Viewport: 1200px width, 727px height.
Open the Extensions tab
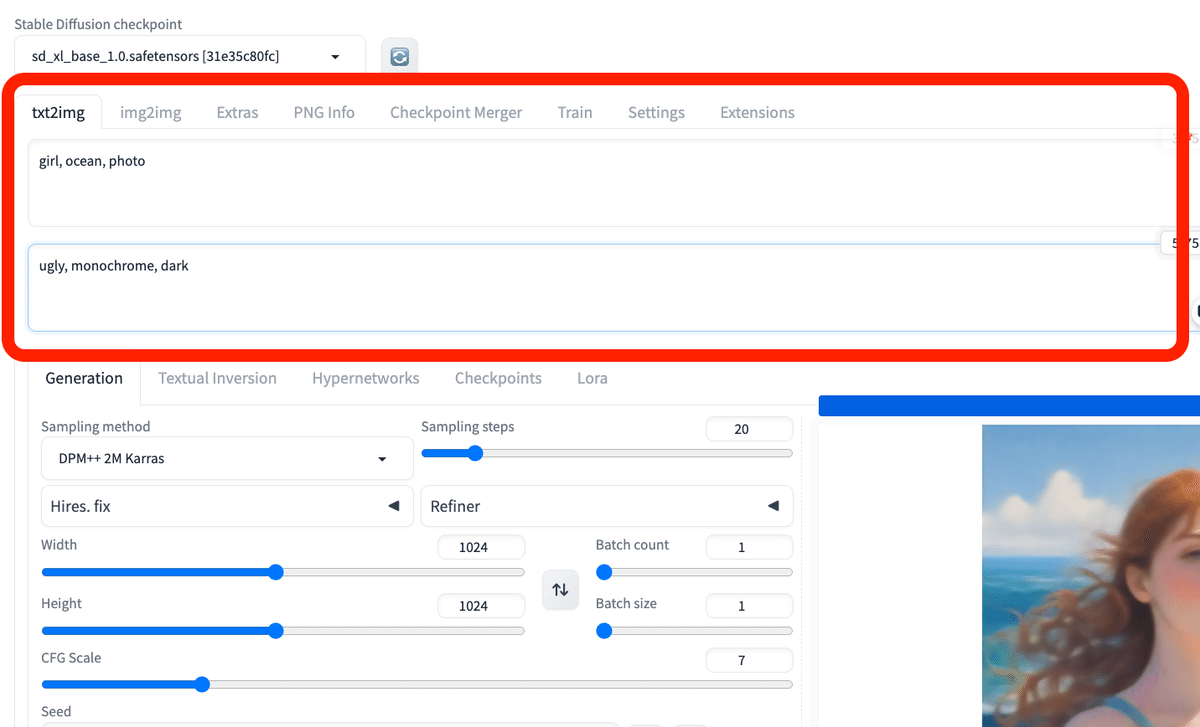[x=757, y=112]
